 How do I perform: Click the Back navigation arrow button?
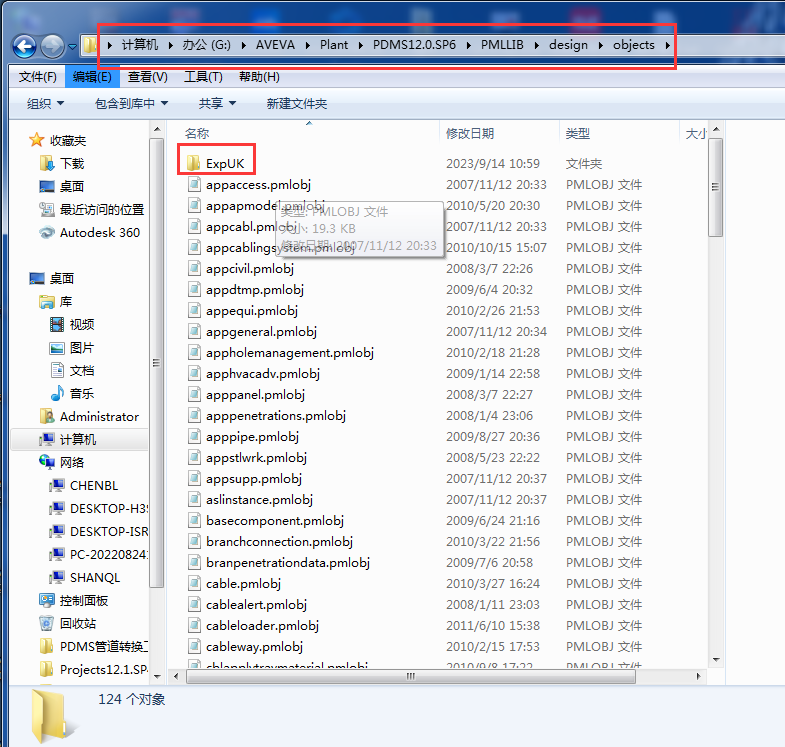(24, 46)
